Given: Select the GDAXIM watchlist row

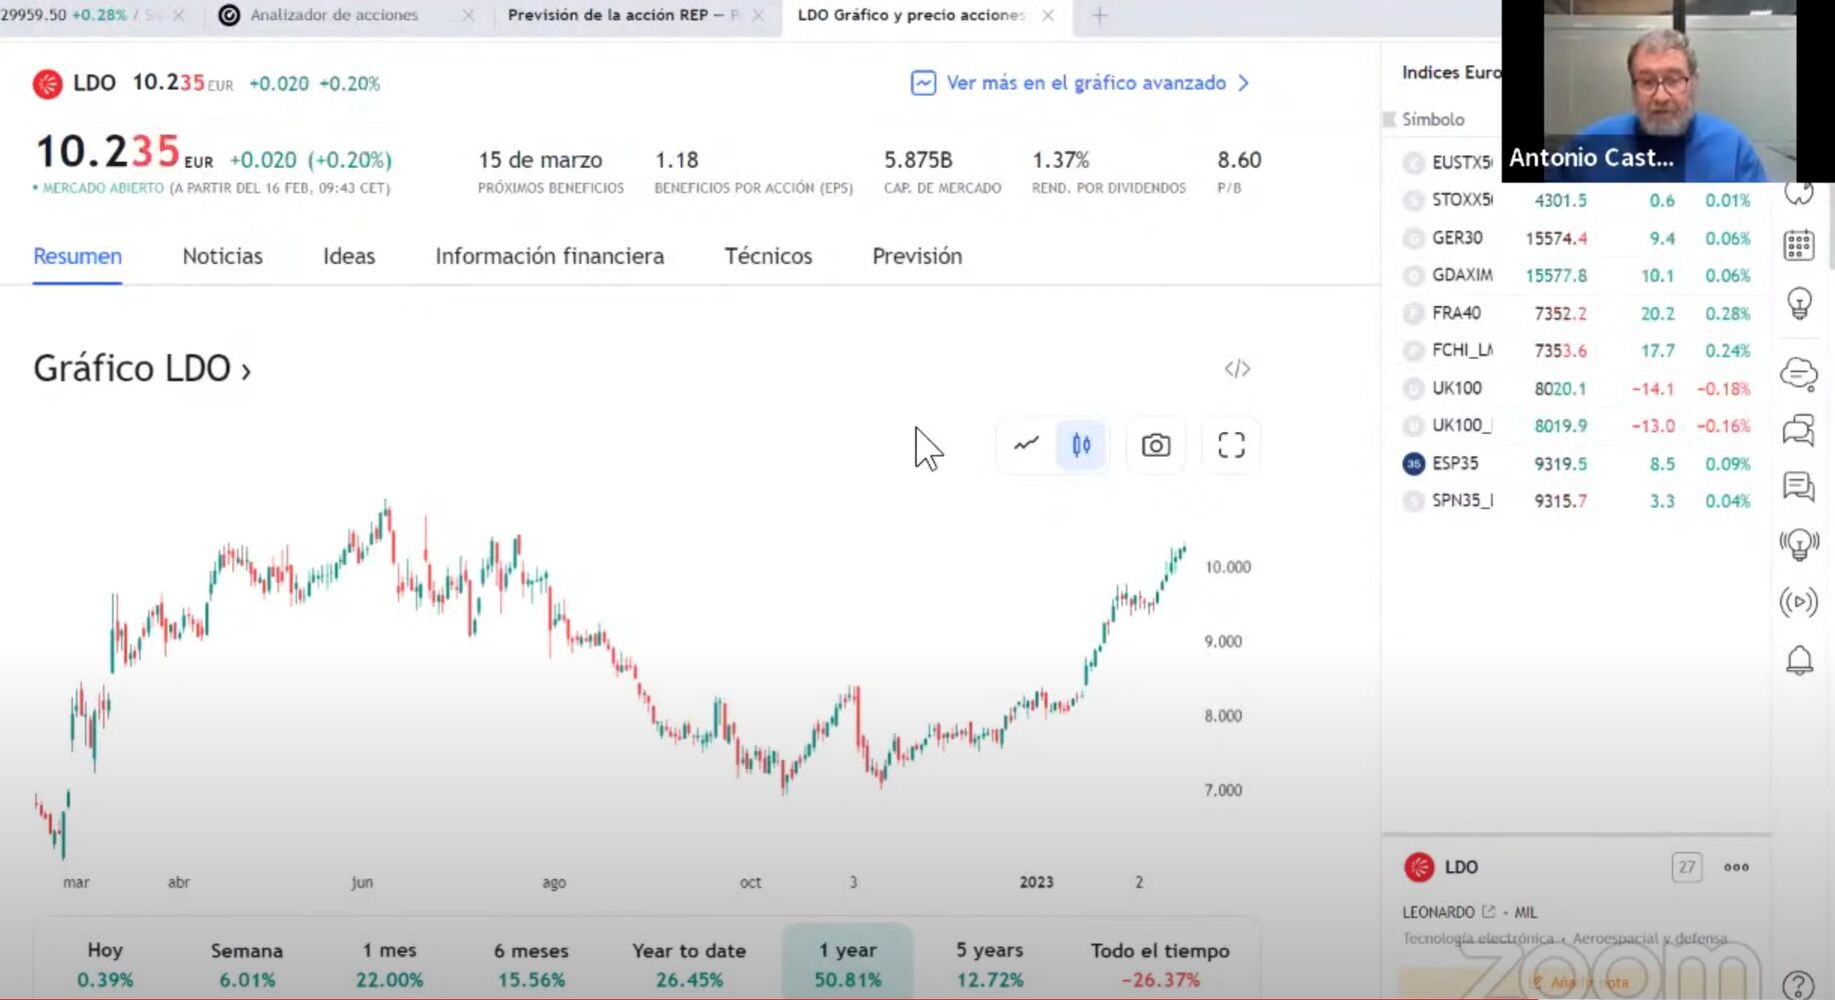Looking at the screenshot, I should tap(1577, 275).
